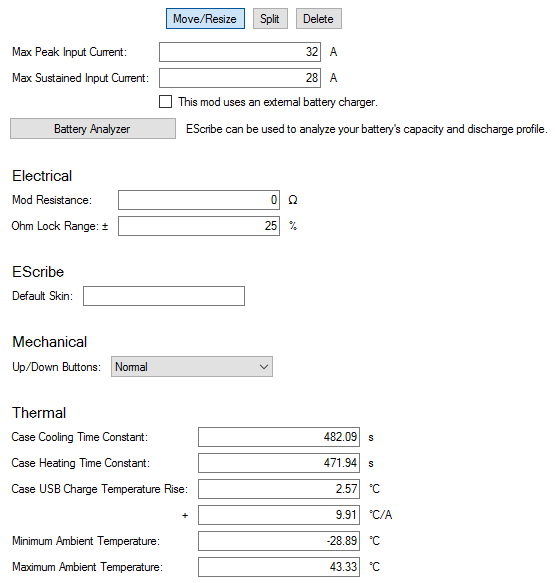Select the Max Peak Input Current label
This screenshot has height=583, width=555.
[x=70, y=52]
